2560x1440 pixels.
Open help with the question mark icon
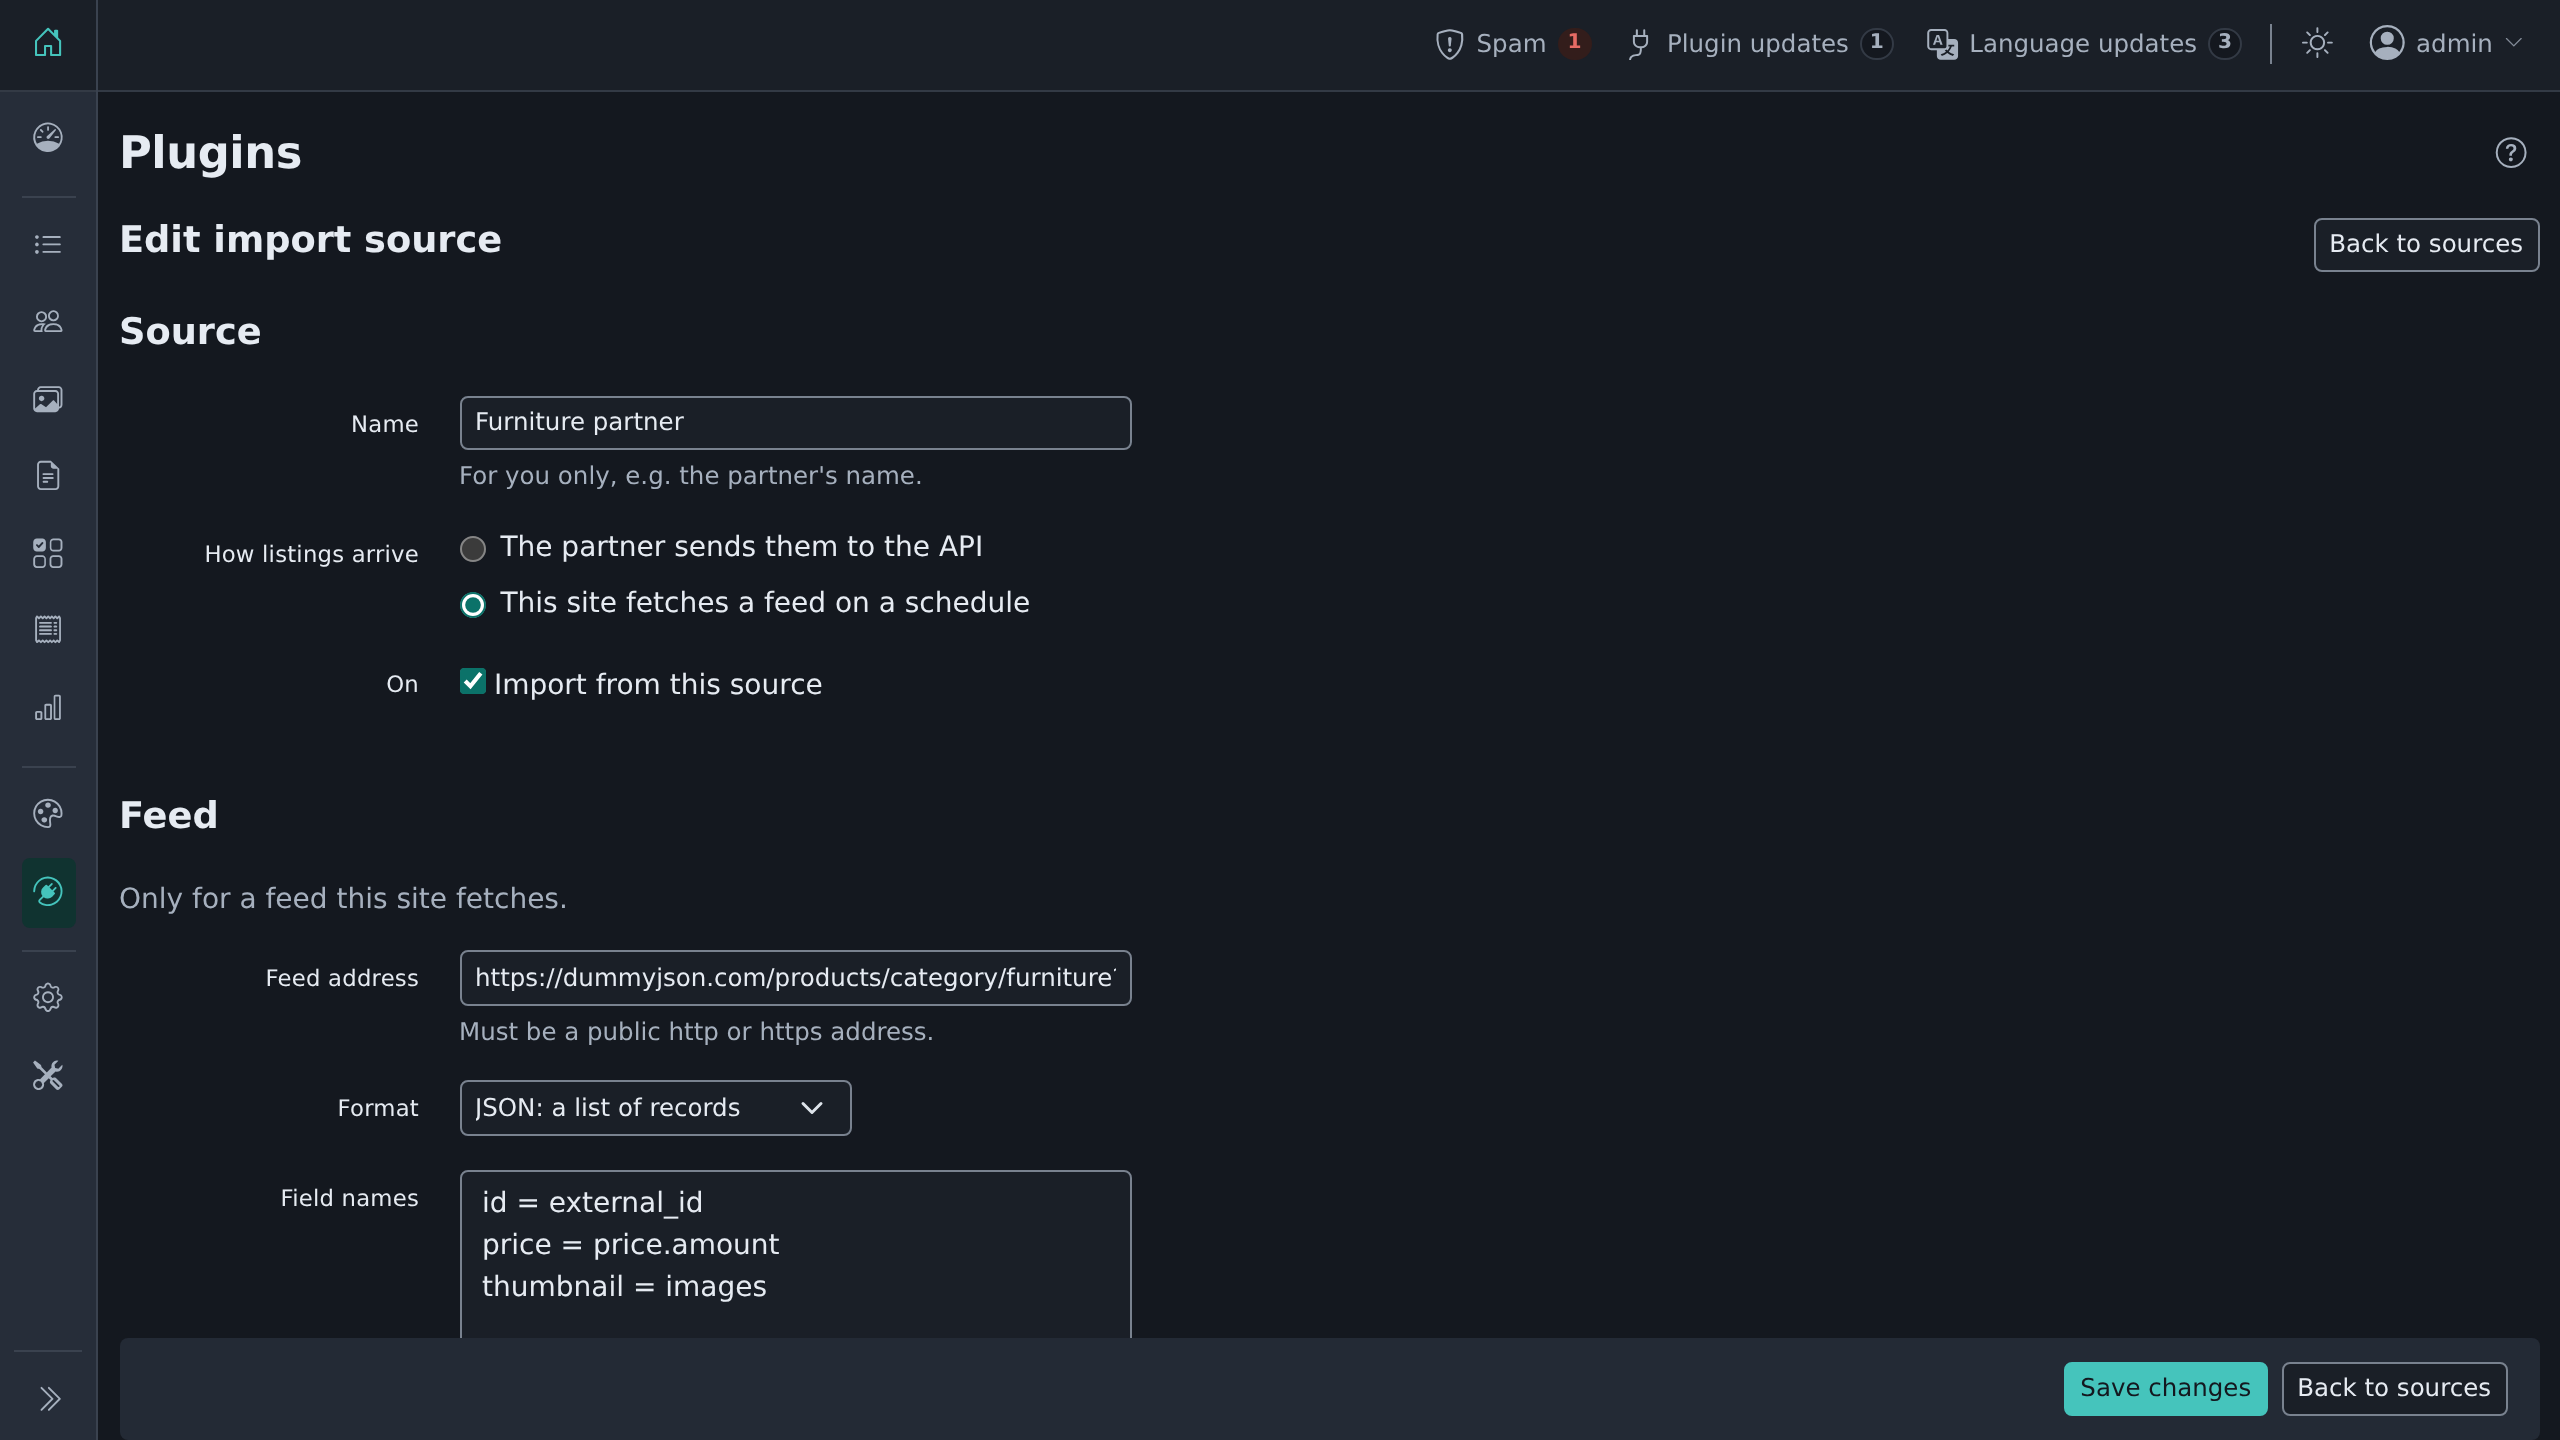tap(2510, 153)
